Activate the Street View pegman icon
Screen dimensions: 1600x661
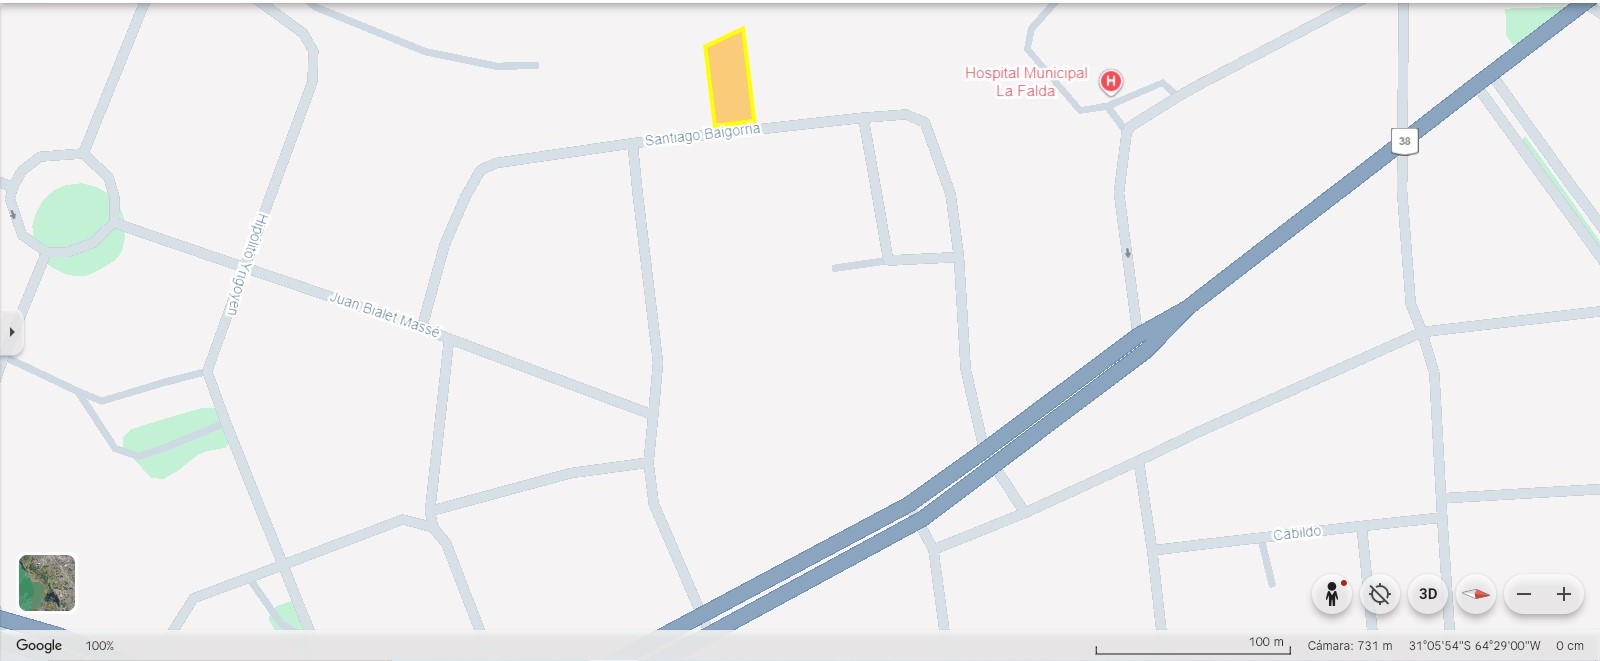click(1332, 594)
